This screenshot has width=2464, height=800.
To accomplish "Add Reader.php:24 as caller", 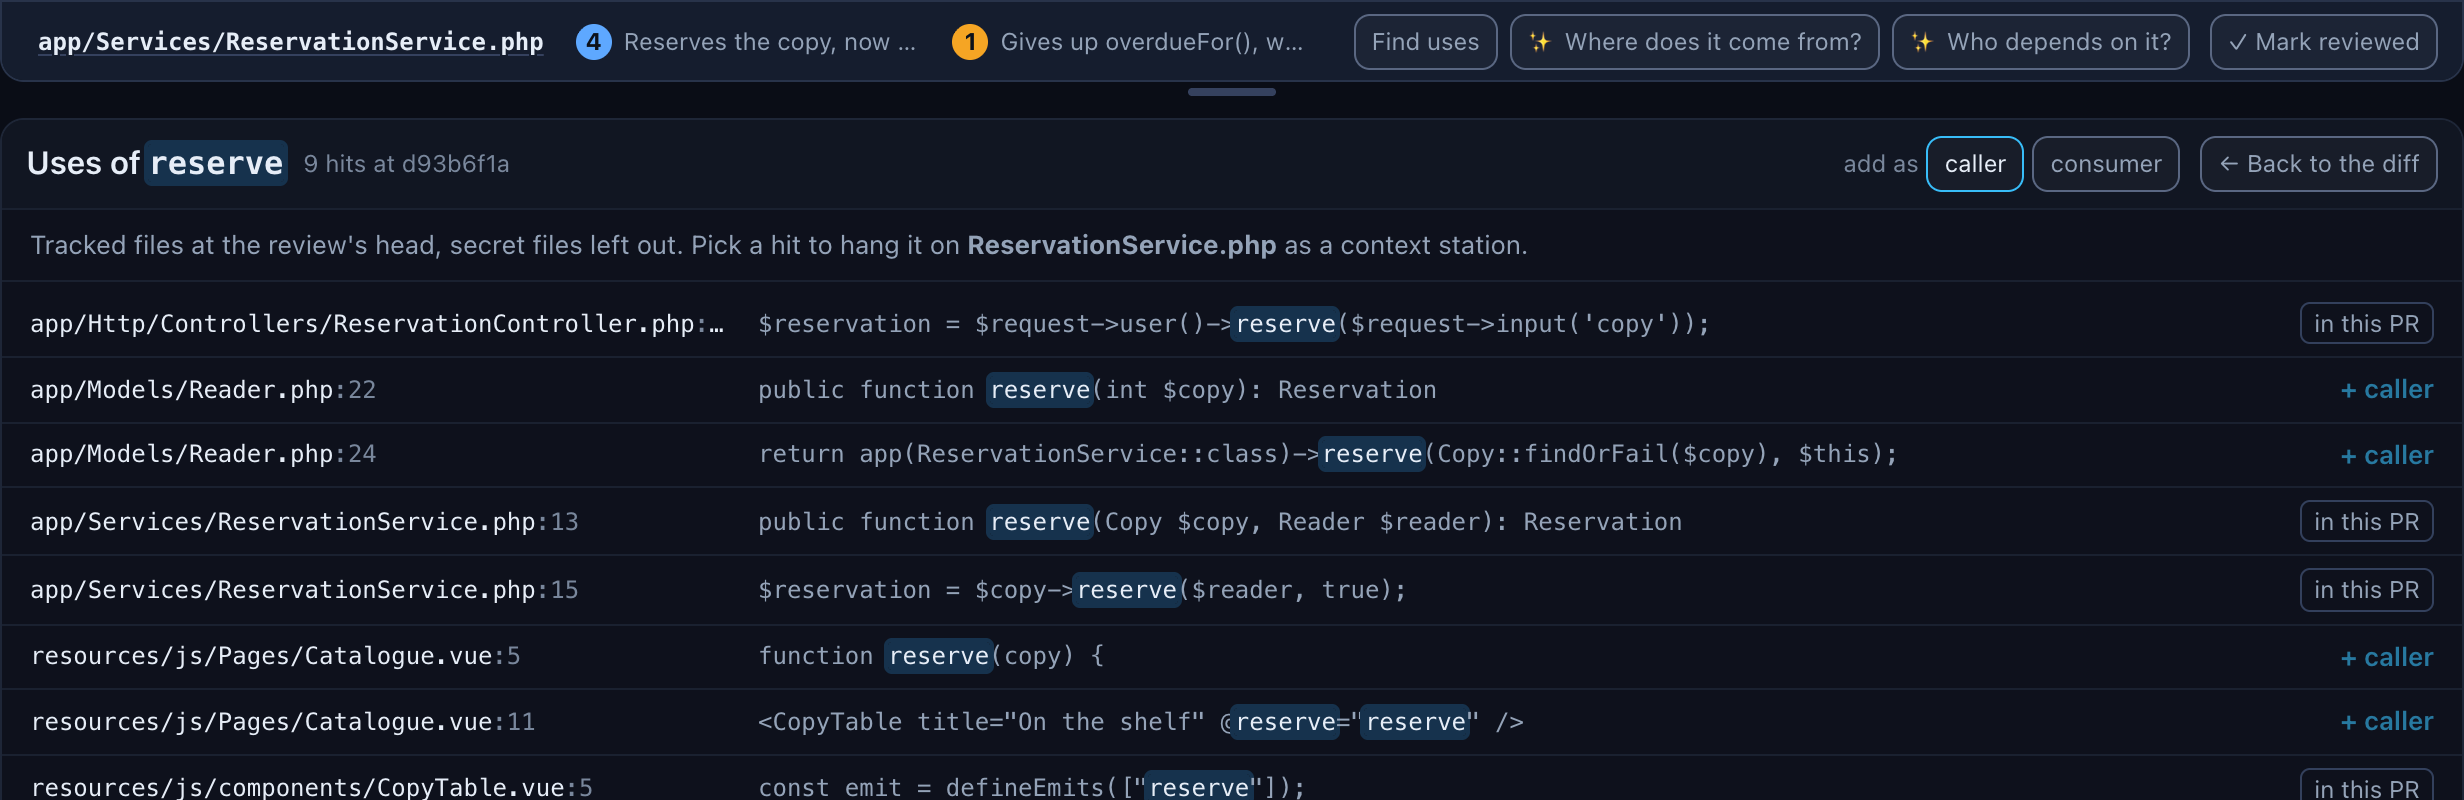I will coord(2387,455).
